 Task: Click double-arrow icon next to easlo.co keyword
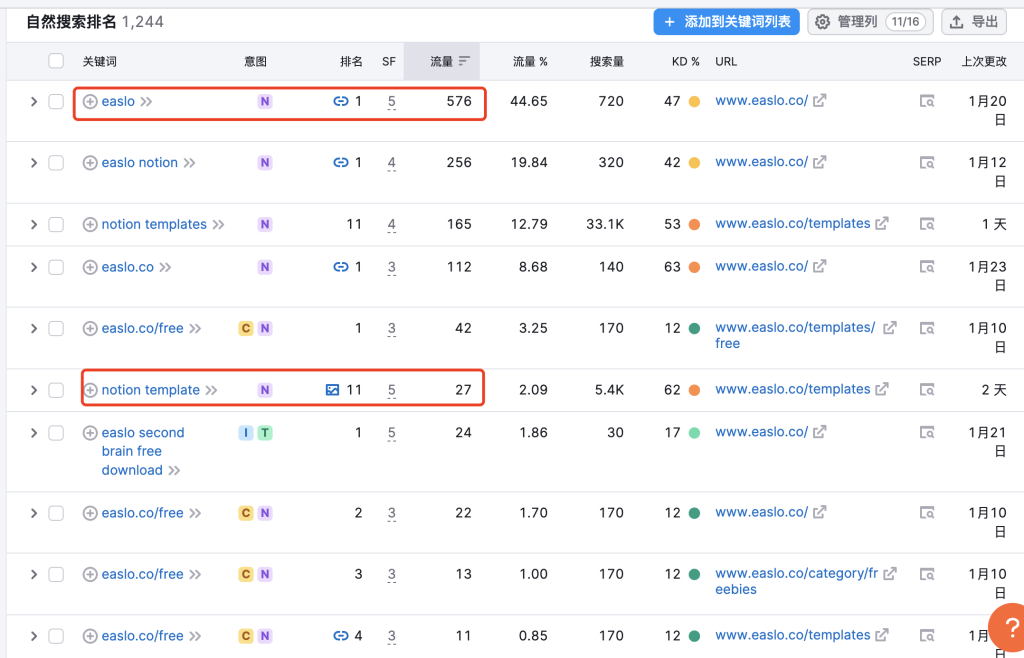(165, 267)
